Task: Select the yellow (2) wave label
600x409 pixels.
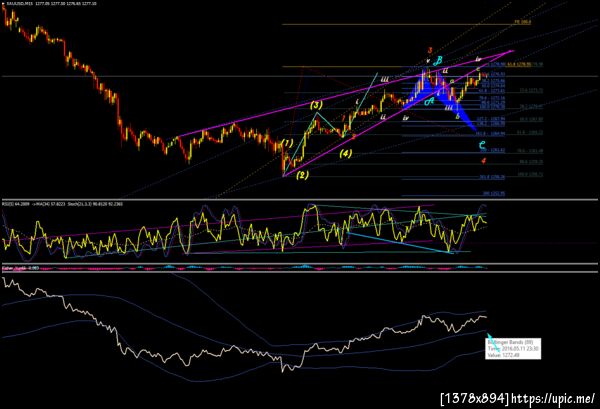Action: point(302,175)
